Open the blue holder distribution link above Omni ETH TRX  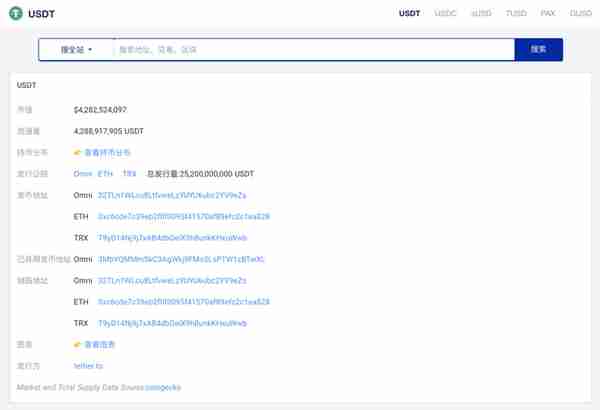tap(107, 153)
